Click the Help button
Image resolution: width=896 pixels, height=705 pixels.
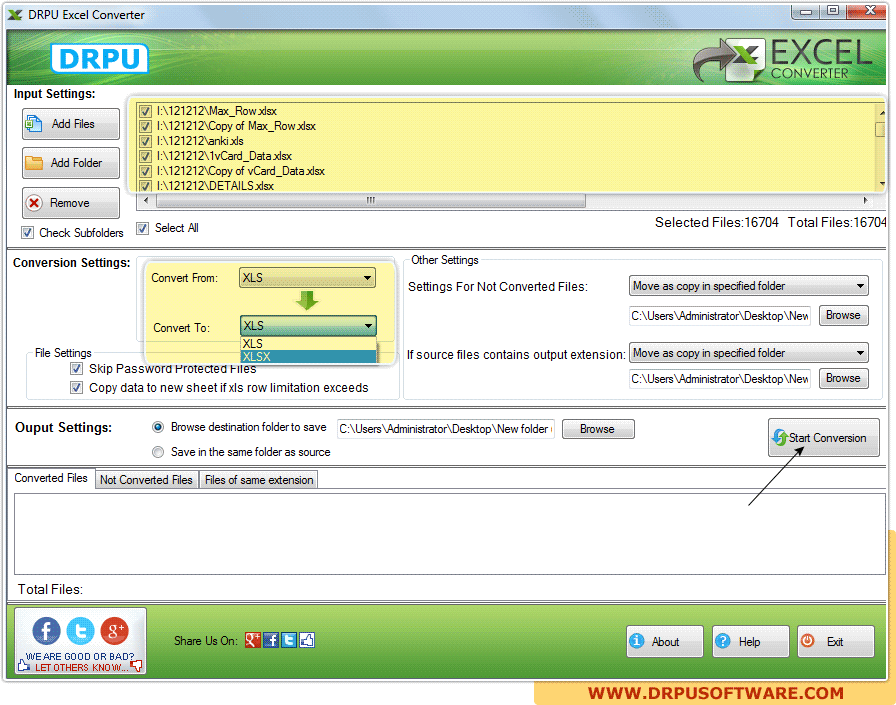pyautogui.click(x=751, y=642)
